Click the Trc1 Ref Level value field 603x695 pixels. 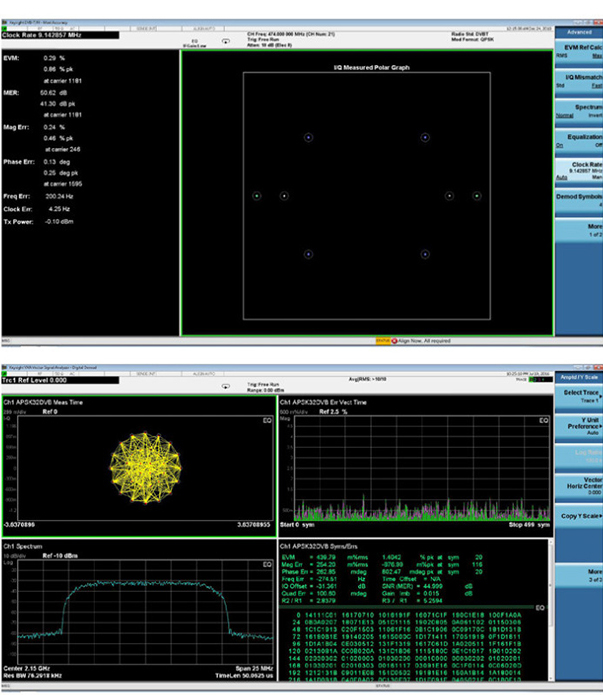[60, 380]
